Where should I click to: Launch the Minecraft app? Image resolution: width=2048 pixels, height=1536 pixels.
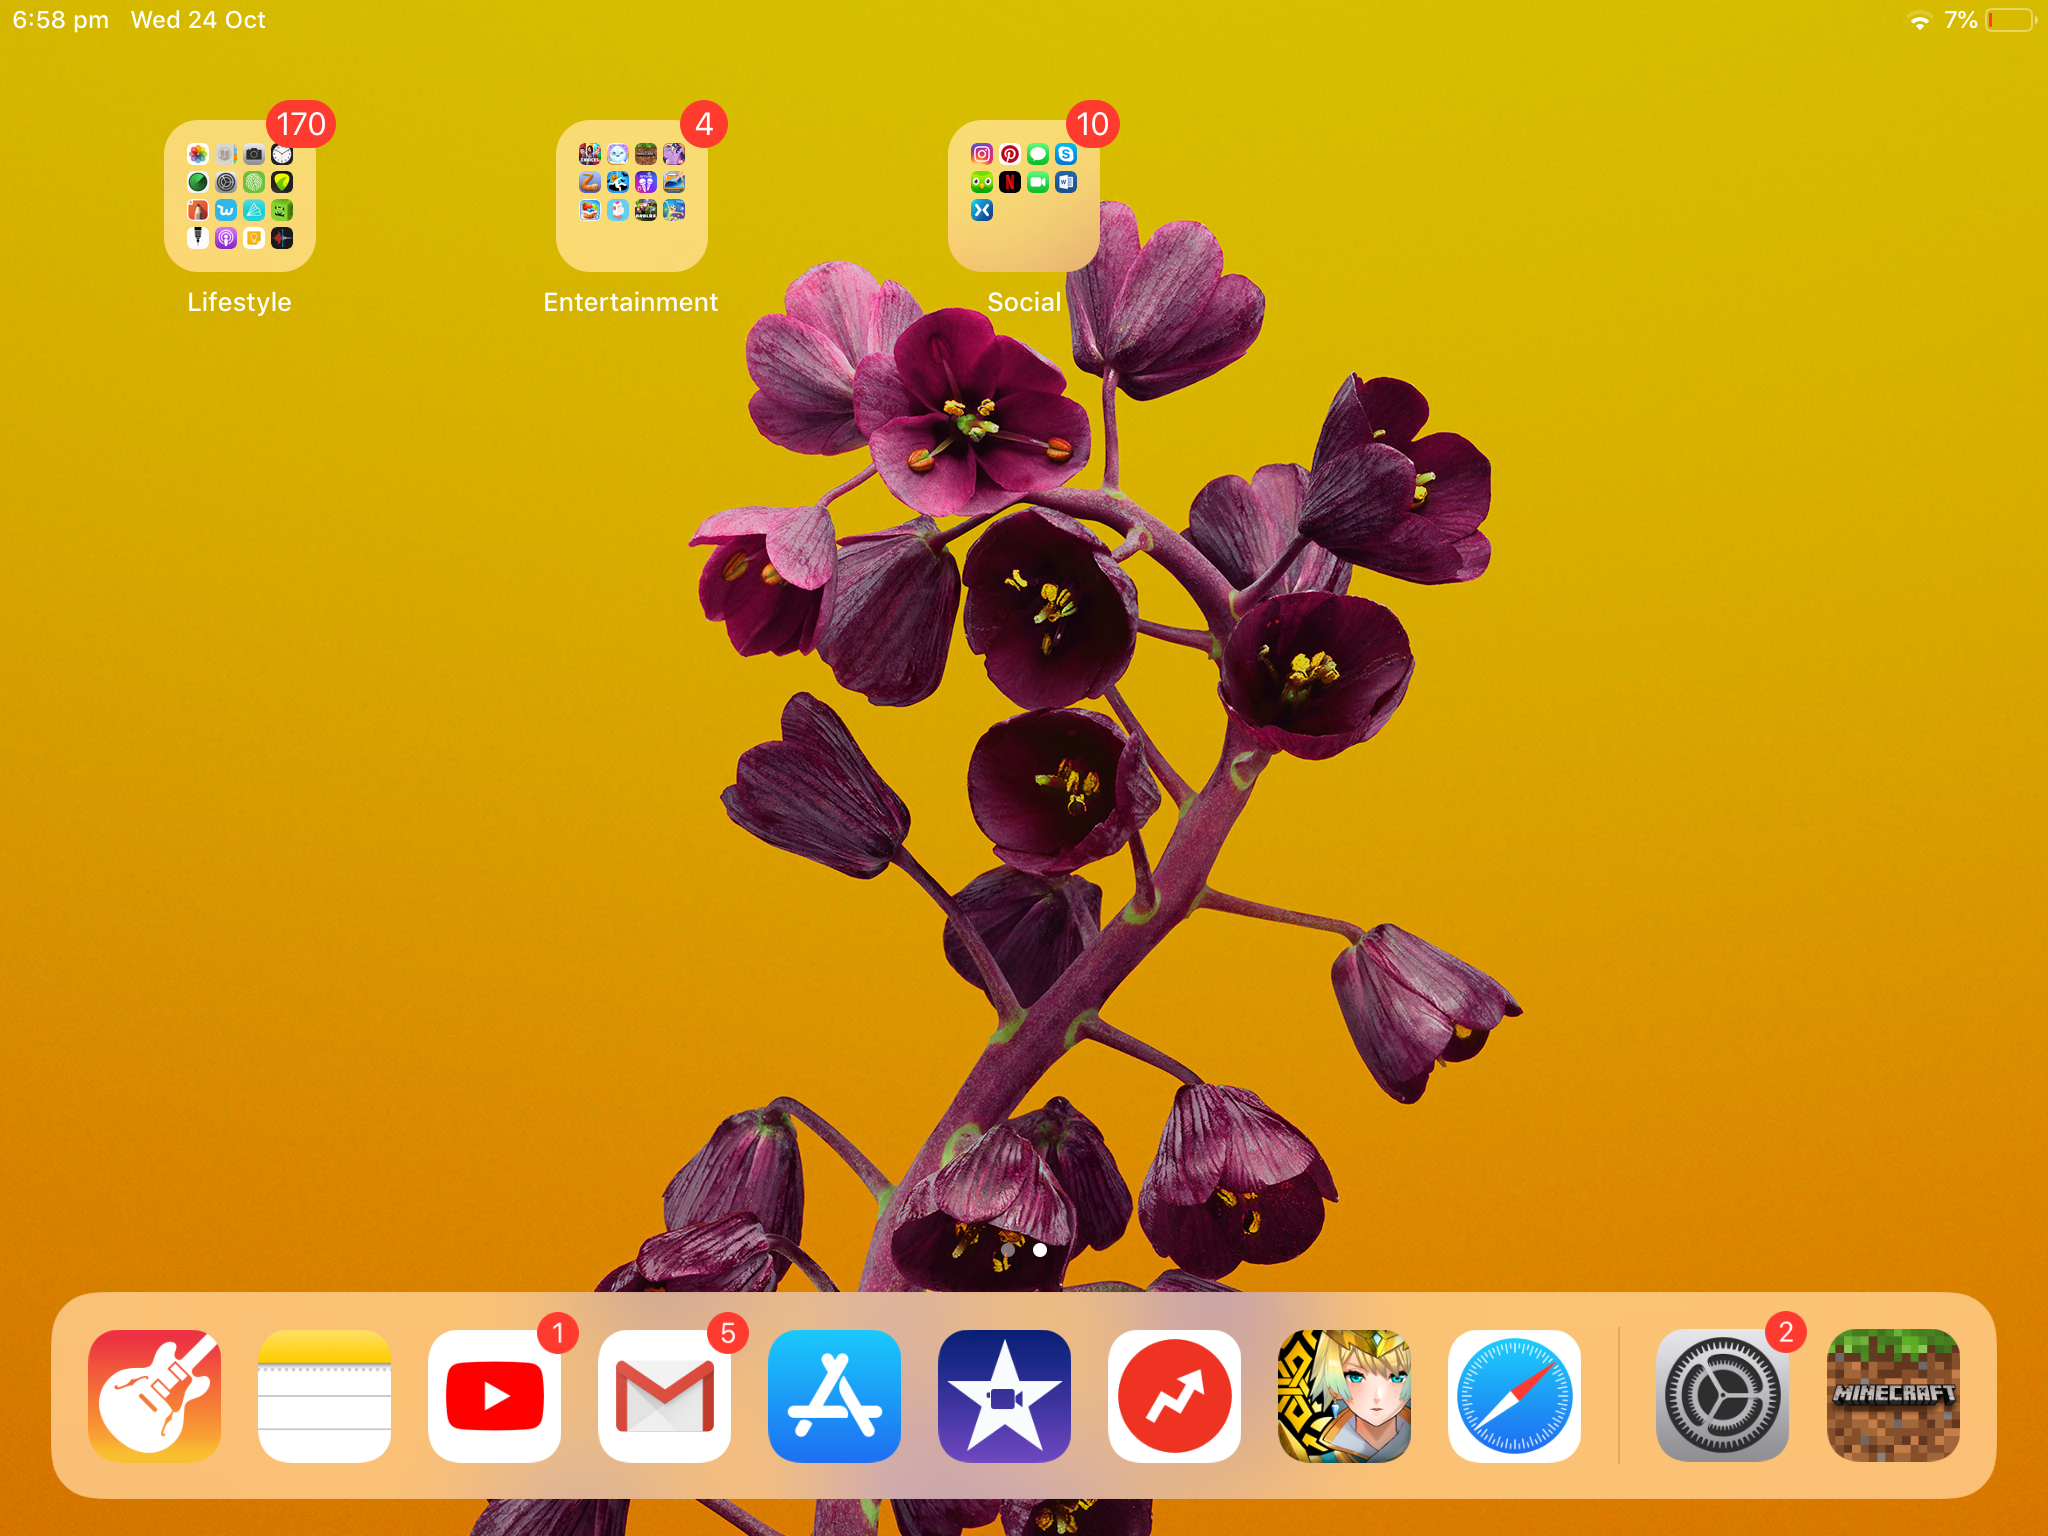click(x=1892, y=1396)
